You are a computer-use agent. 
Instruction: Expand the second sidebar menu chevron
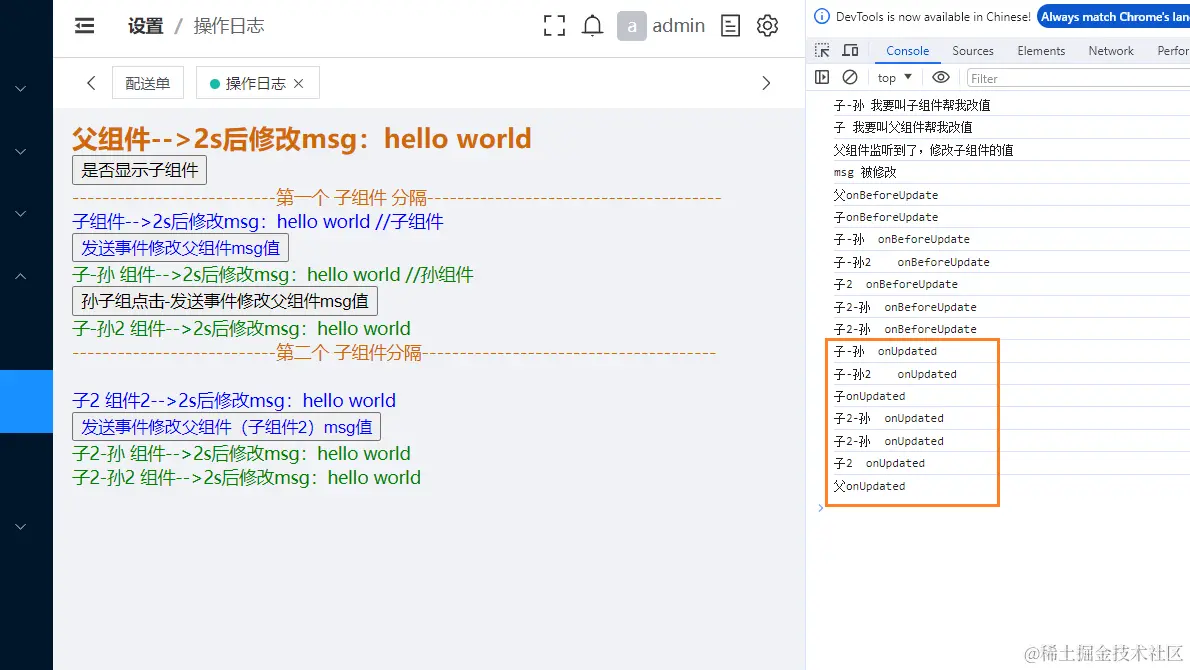tap(20, 152)
